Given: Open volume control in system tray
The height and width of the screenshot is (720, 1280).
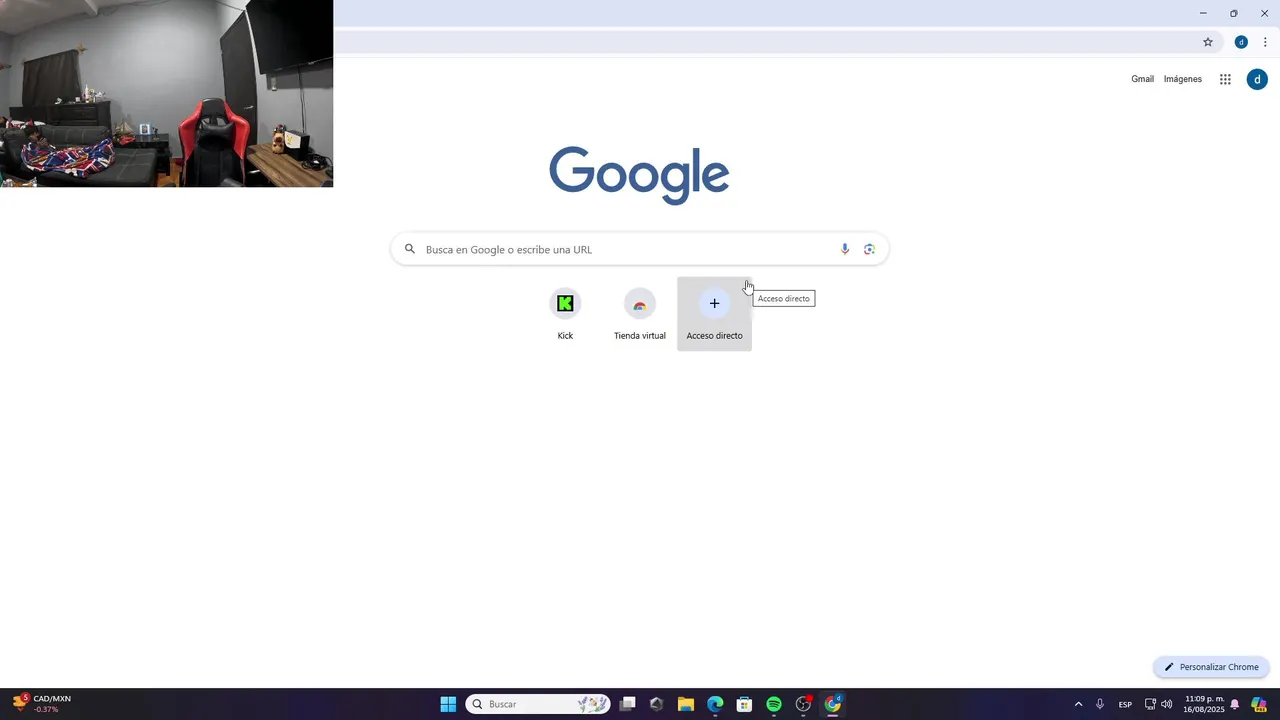Looking at the screenshot, I should 1166,704.
